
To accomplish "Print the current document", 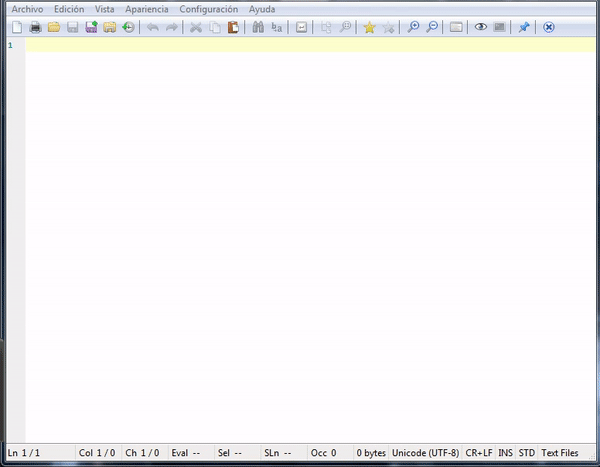I will click(x=35, y=27).
